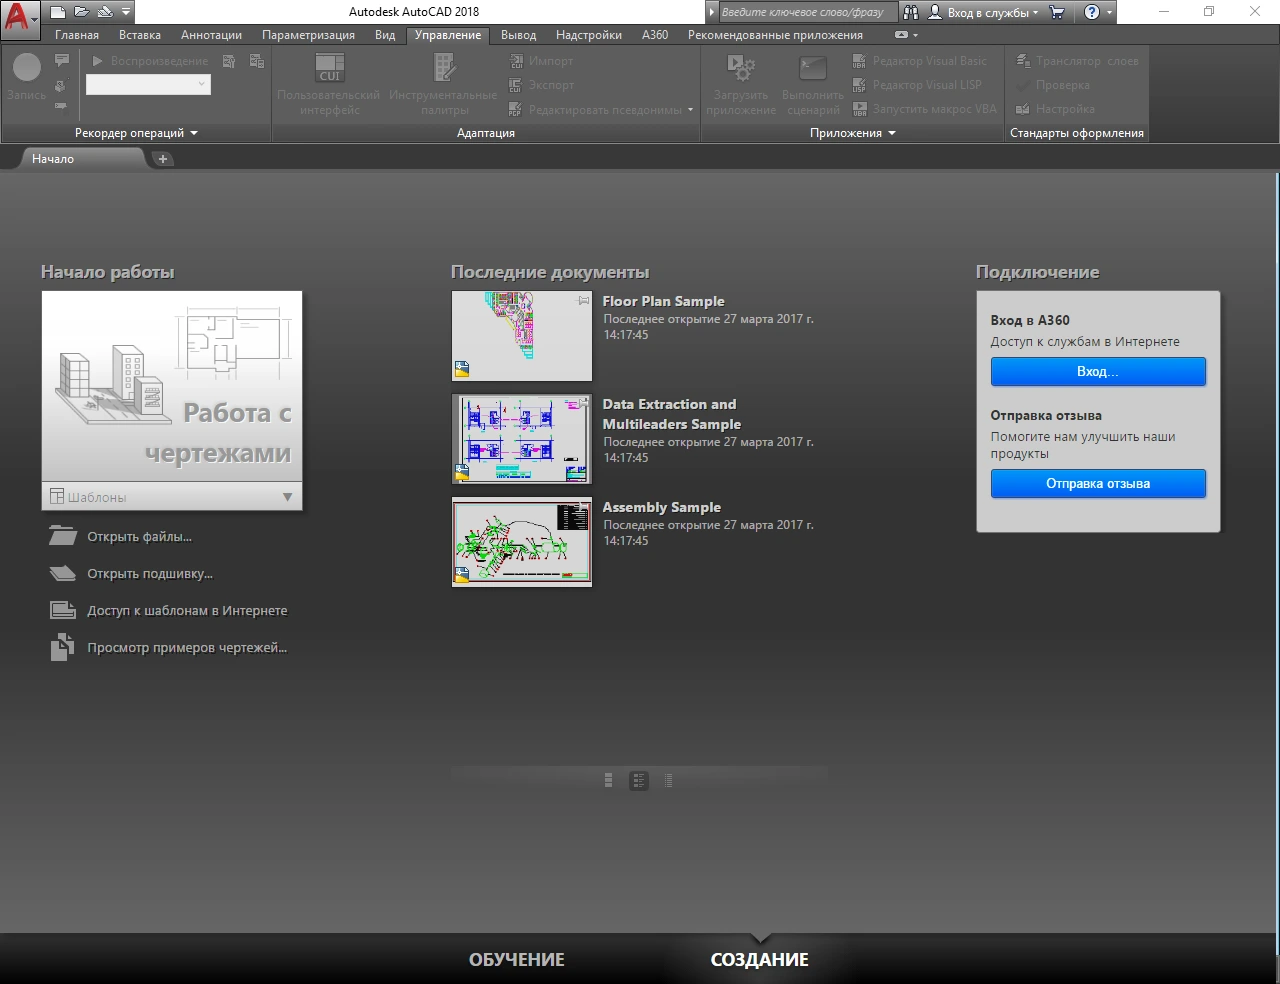Click the ribbon minimize toggle button
The height and width of the screenshot is (984, 1280).
(x=902, y=35)
